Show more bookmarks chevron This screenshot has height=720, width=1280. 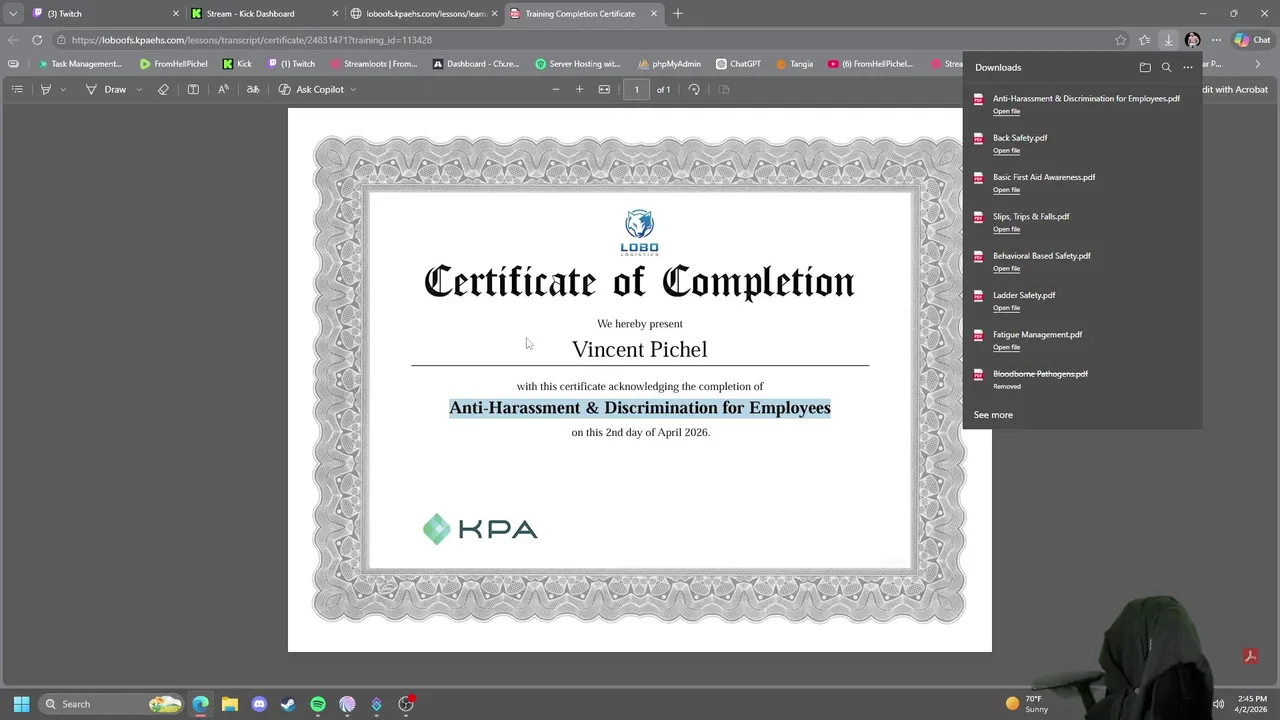(x=1258, y=64)
